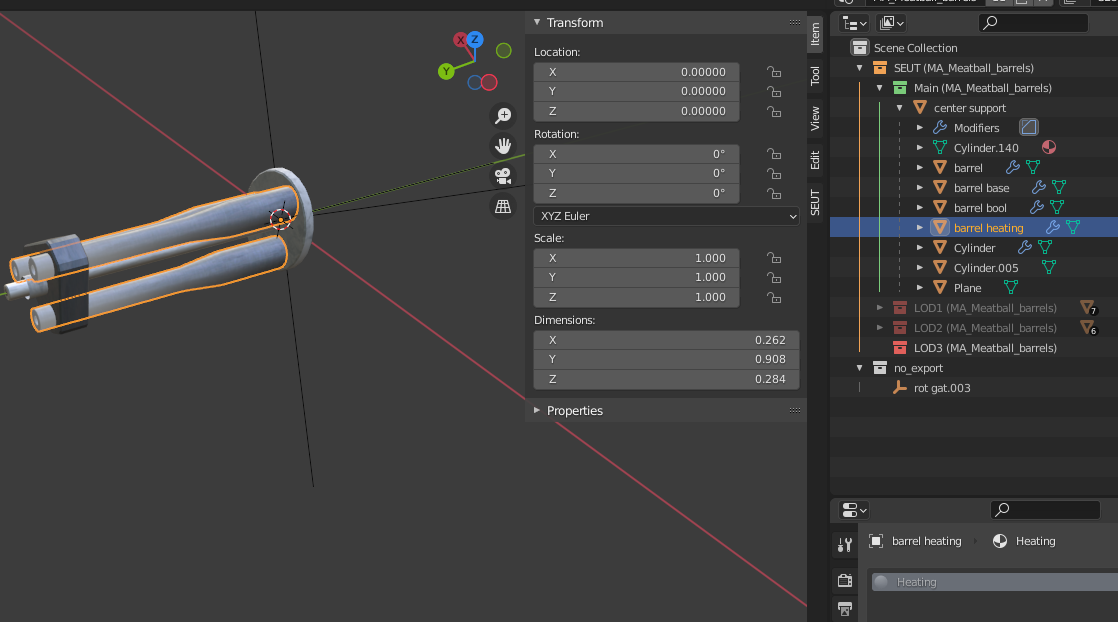This screenshot has height=622, width=1118.
Task: Click Cylinder.140 material sphere icon
Action: point(1049,148)
